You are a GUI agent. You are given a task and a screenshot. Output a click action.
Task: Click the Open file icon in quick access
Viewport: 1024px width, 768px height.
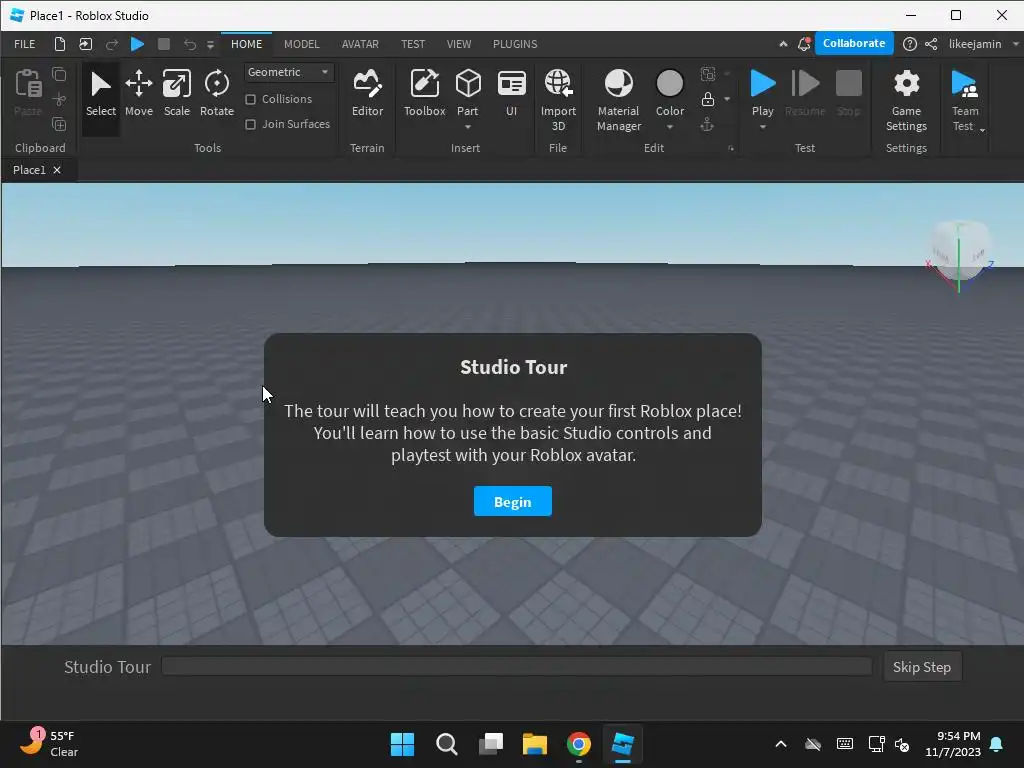(x=86, y=44)
